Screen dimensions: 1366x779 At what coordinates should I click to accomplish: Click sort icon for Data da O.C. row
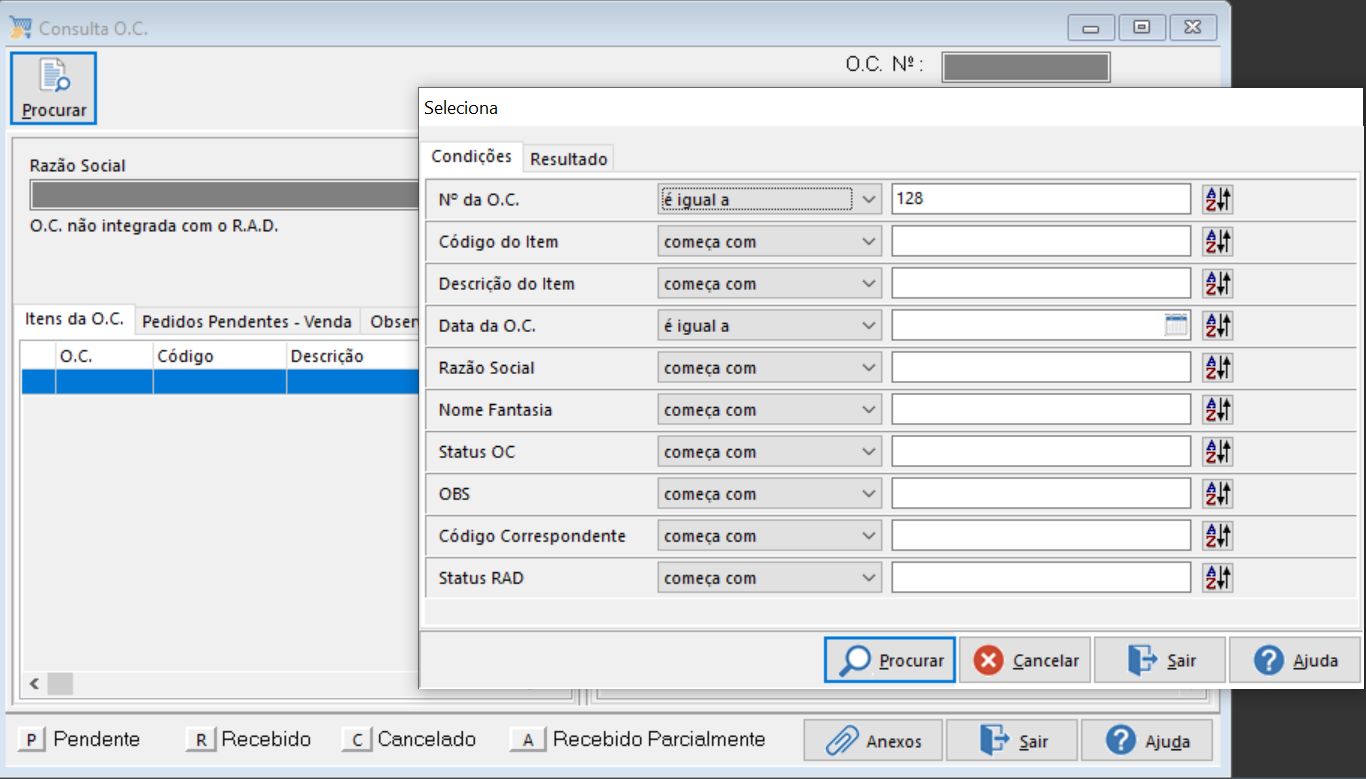1217,325
